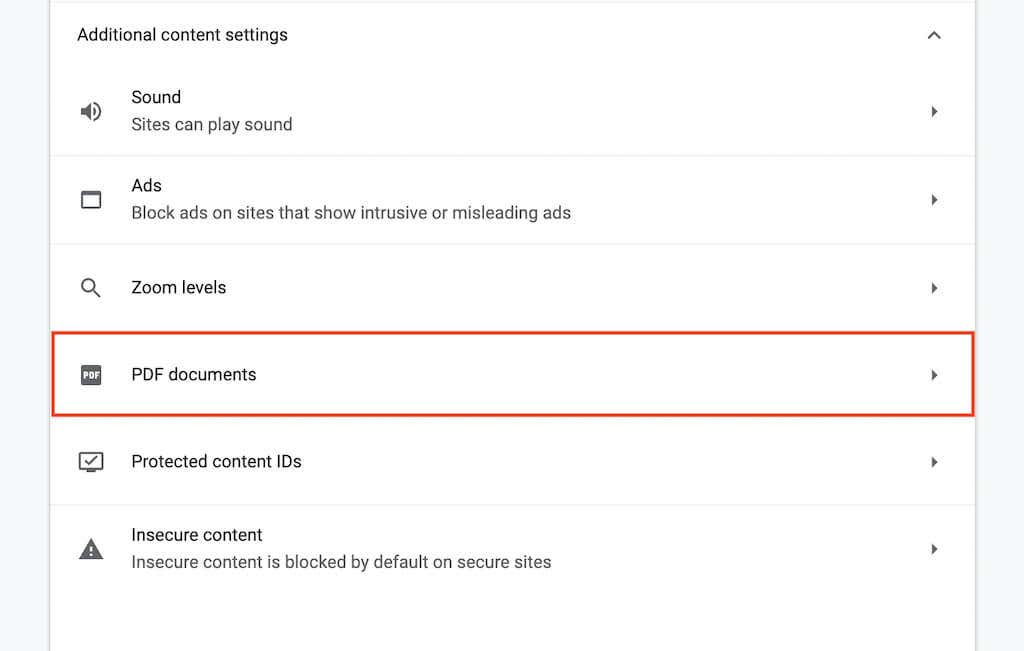Click the Ads window icon
Screen dimensions: 1024x651
91,199
